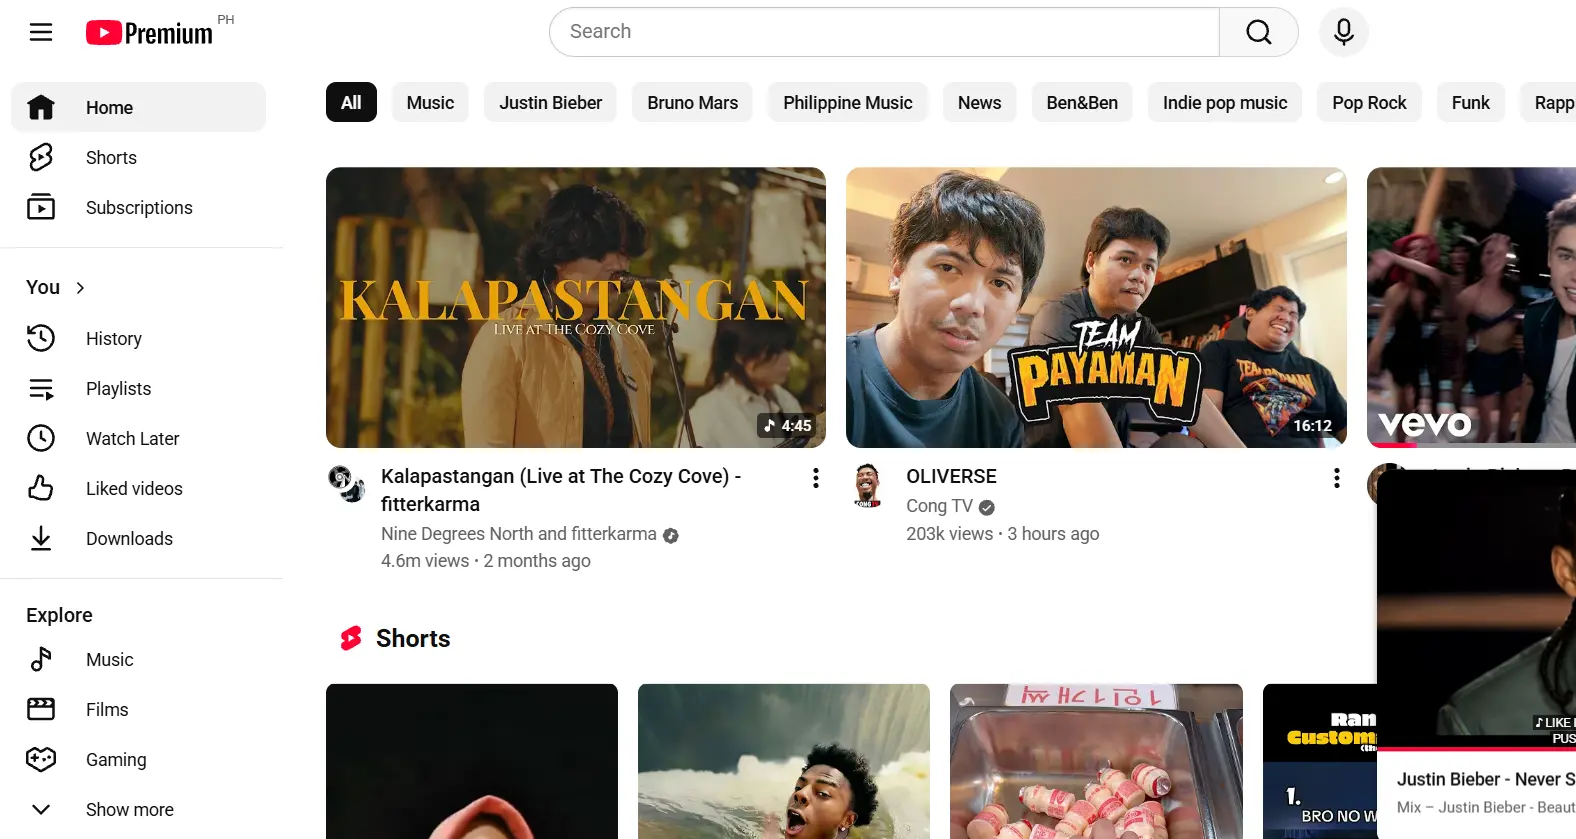The height and width of the screenshot is (839, 1576).
Task: Open Nine Degrees North channel avatar
Action: point(347,484)
